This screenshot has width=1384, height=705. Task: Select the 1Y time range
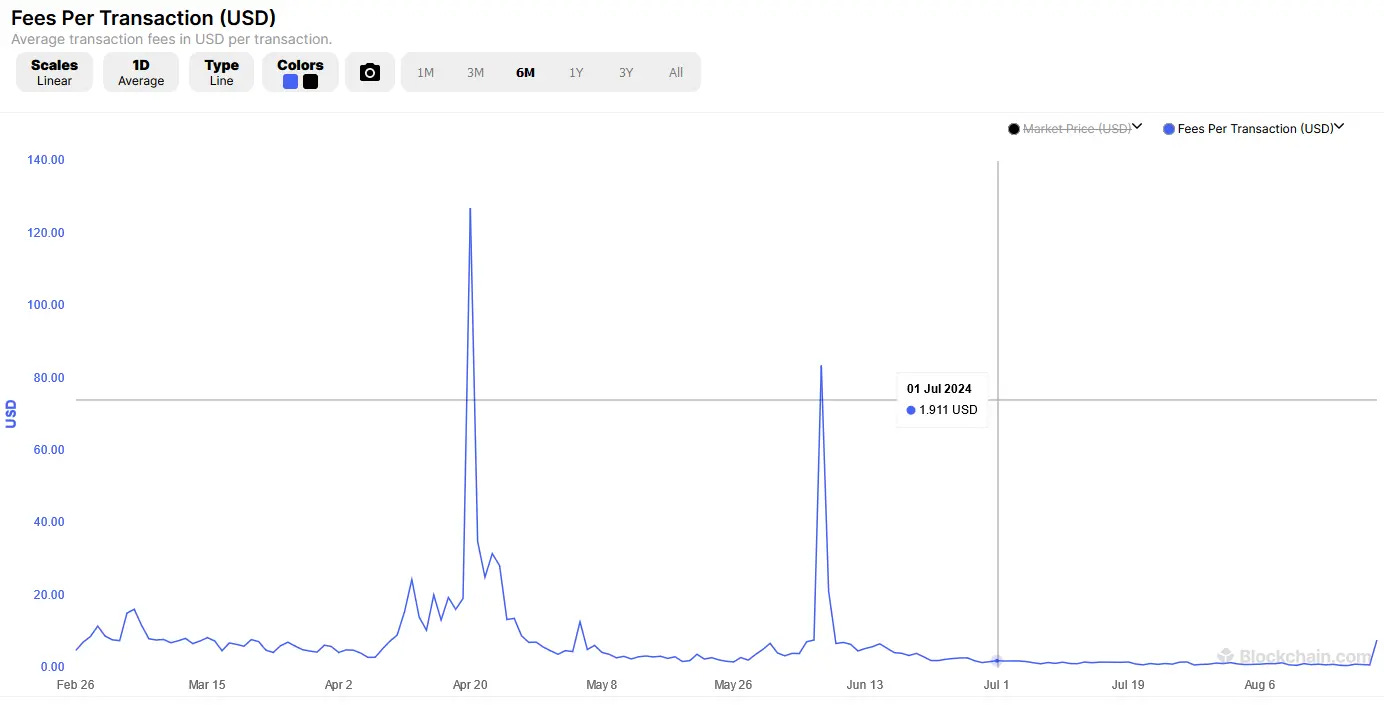coord(576,72)
